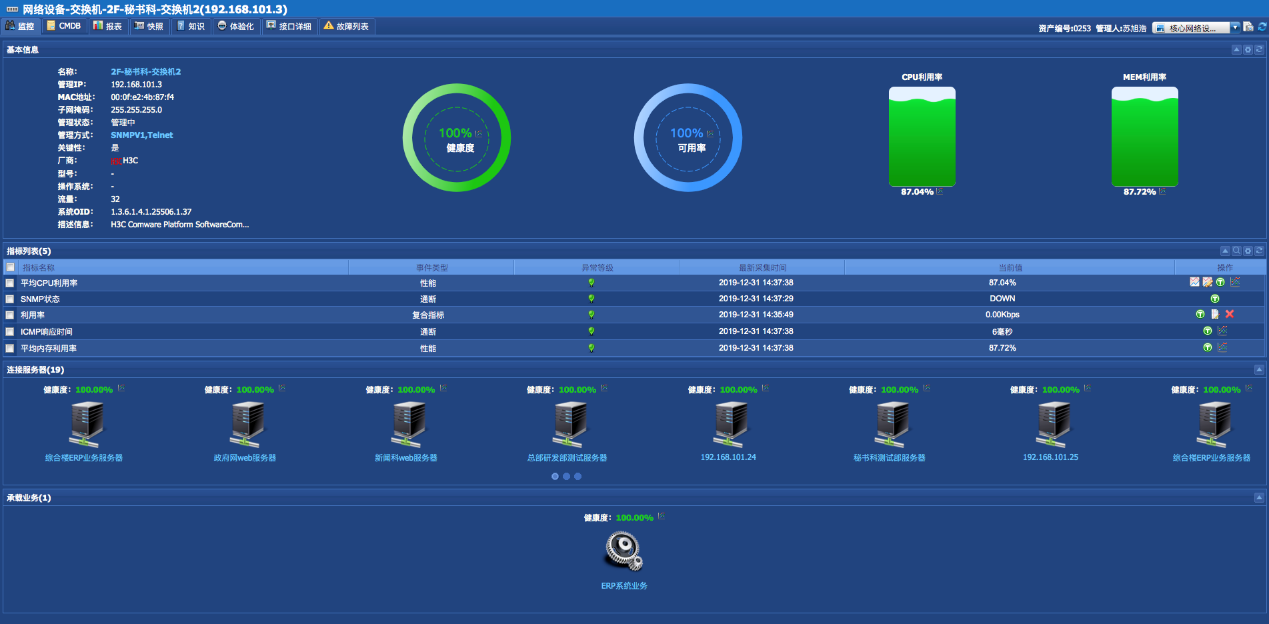Screen dimensions: 1269x624
Task: Click the green CPU利用率 gauge bar
Action: coord(922,137)
